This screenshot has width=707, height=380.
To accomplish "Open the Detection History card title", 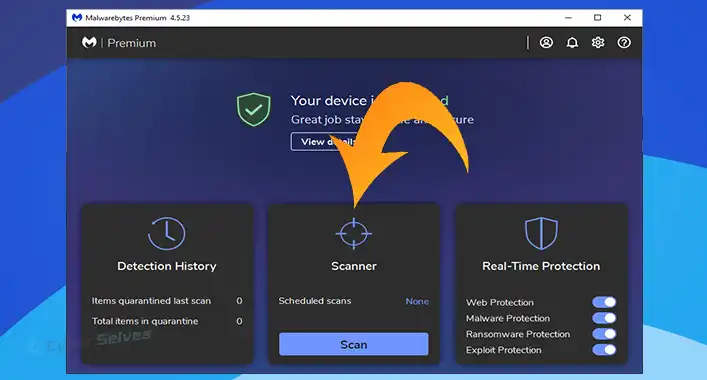I will (167, 266).
